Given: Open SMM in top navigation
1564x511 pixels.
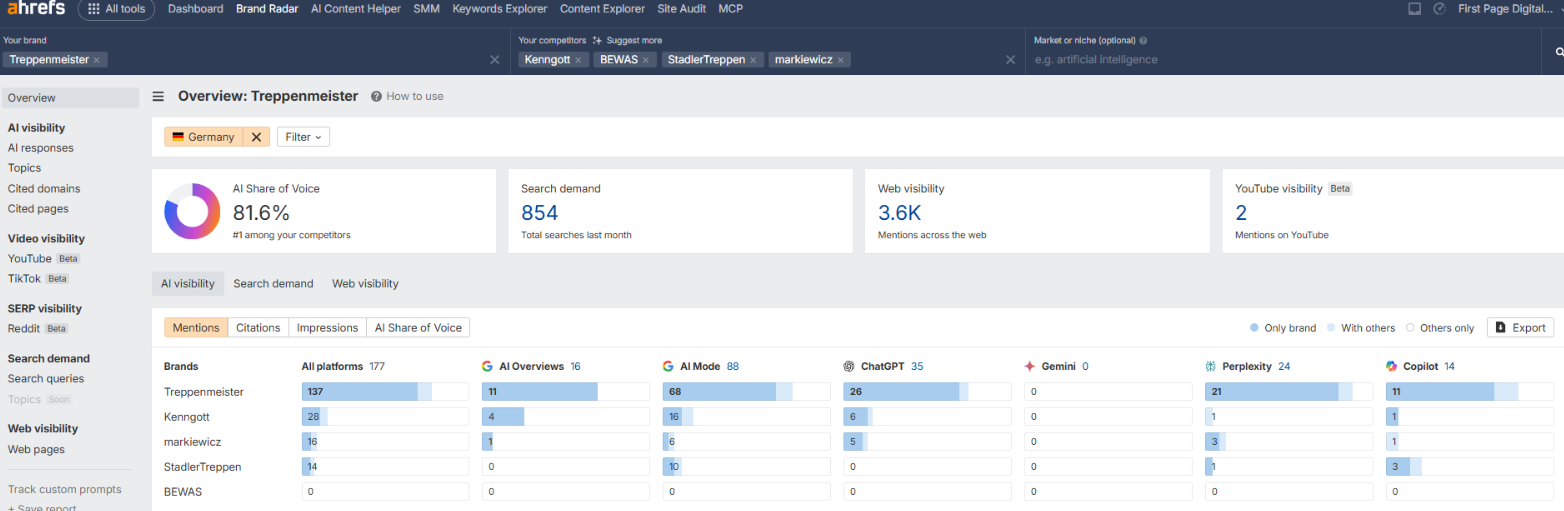Looking at the screenshot, I should [x=426, y=9].
